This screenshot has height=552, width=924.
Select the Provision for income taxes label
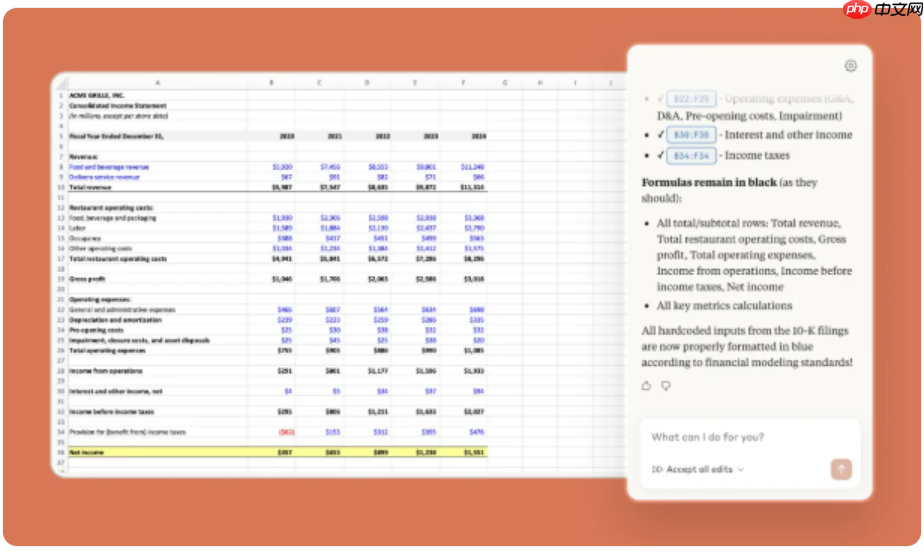click(x=127, y=432)
